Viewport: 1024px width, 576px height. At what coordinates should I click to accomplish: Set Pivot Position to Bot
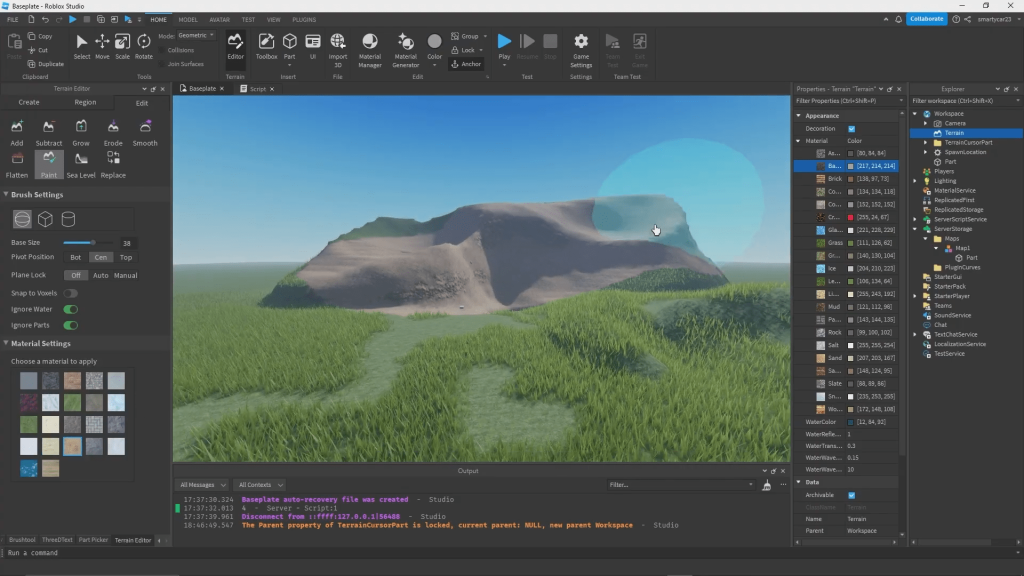76,257
